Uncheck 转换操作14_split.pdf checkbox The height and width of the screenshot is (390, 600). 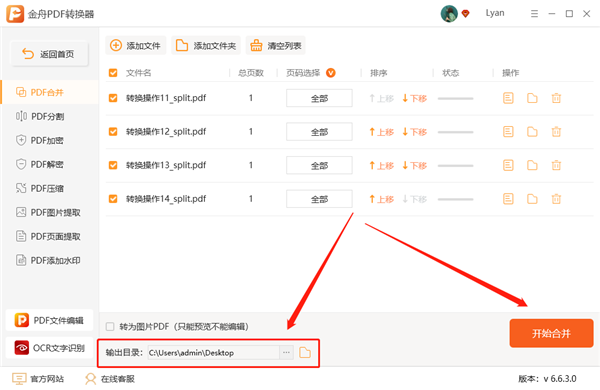(113, 199)
